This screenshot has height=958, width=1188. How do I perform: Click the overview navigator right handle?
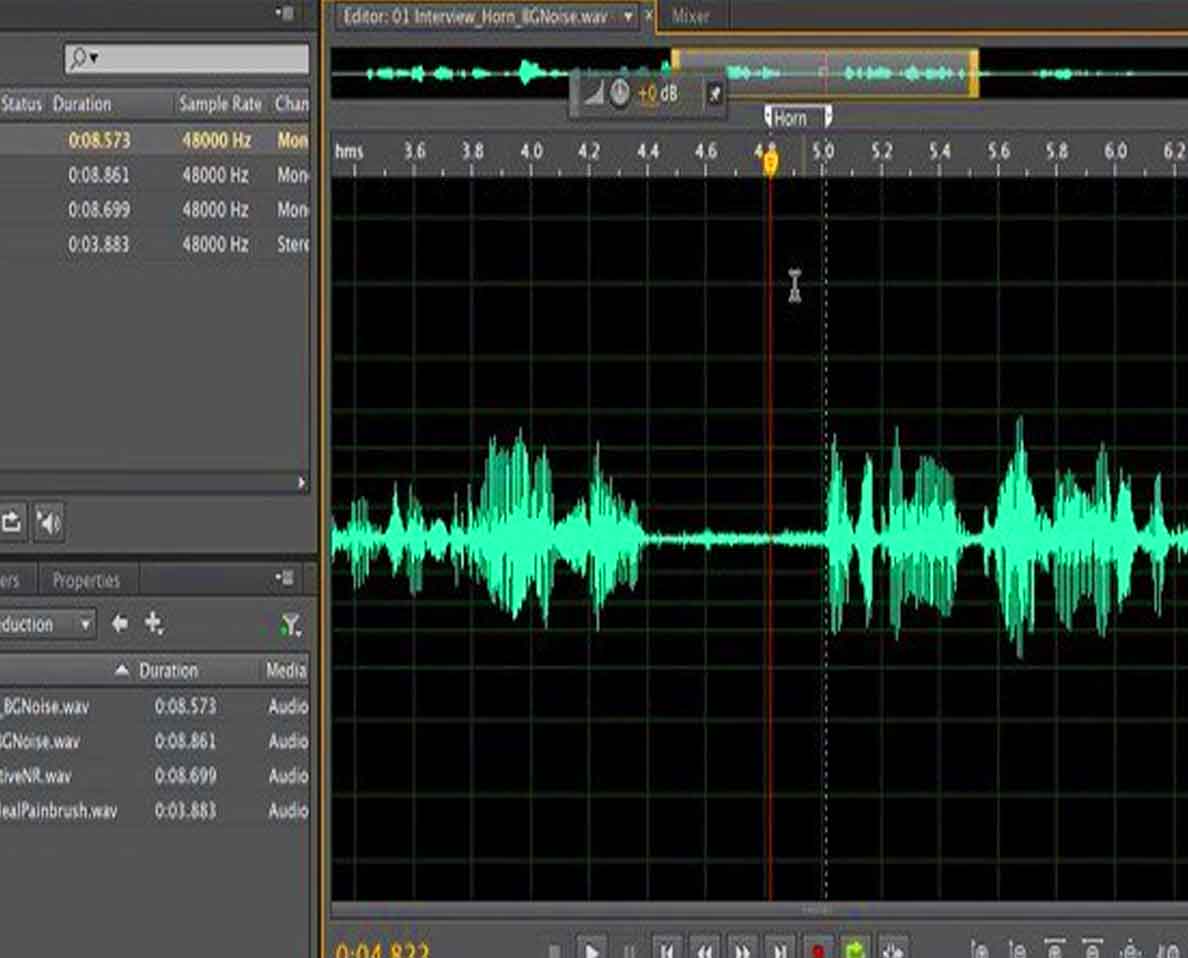(974, 73)
